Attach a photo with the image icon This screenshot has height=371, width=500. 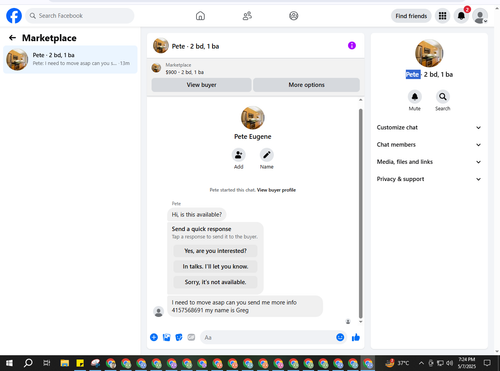click(166, 337)
